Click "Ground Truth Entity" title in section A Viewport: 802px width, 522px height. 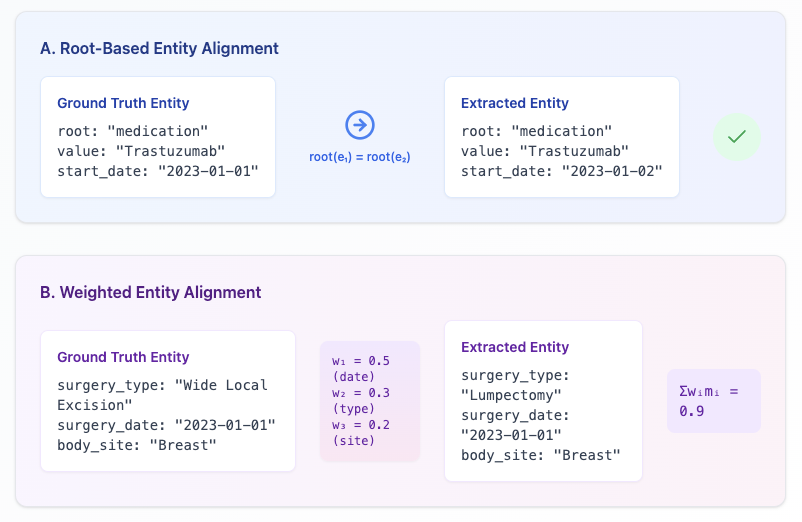(123, 103)
